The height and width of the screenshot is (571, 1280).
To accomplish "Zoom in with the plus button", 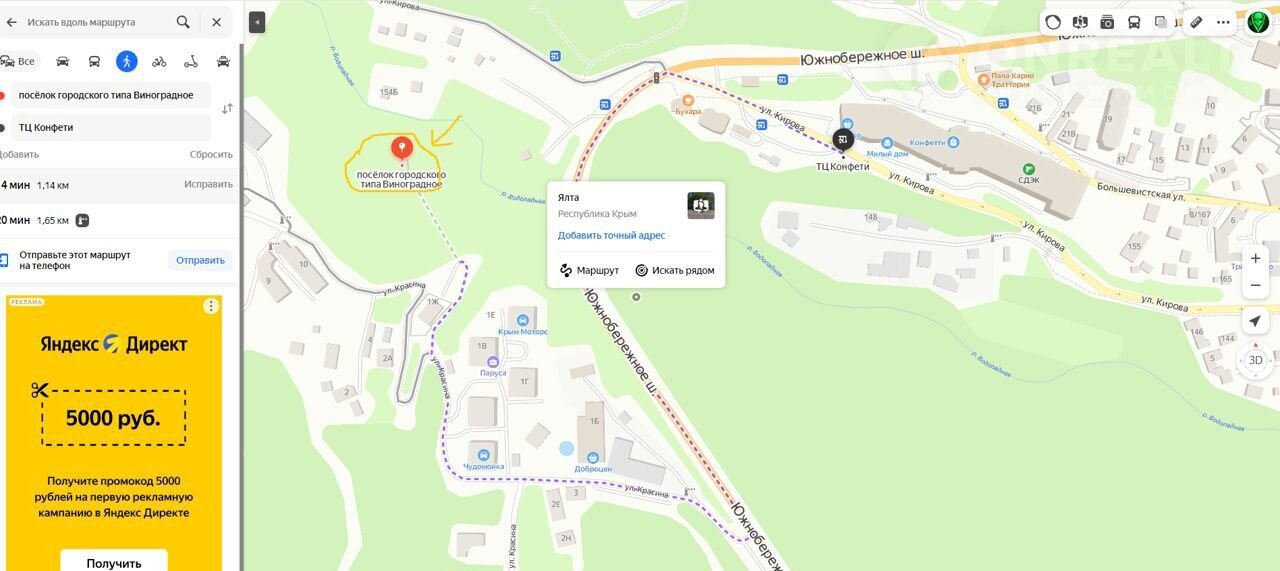I will coord(1256,258).
